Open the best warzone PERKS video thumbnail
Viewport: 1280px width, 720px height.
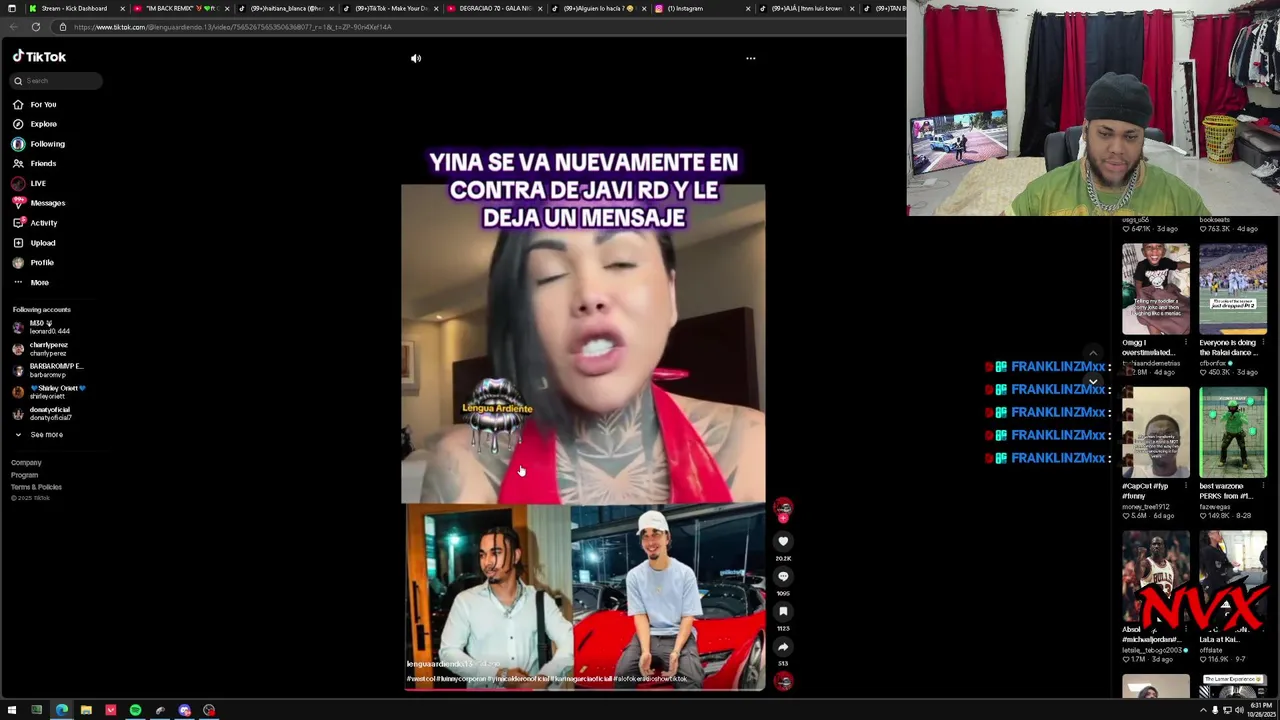click(x=1233, y=433)
